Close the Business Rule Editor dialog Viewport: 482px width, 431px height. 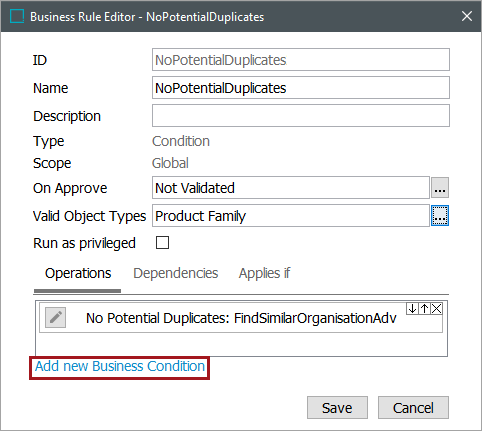coord(467,16)
